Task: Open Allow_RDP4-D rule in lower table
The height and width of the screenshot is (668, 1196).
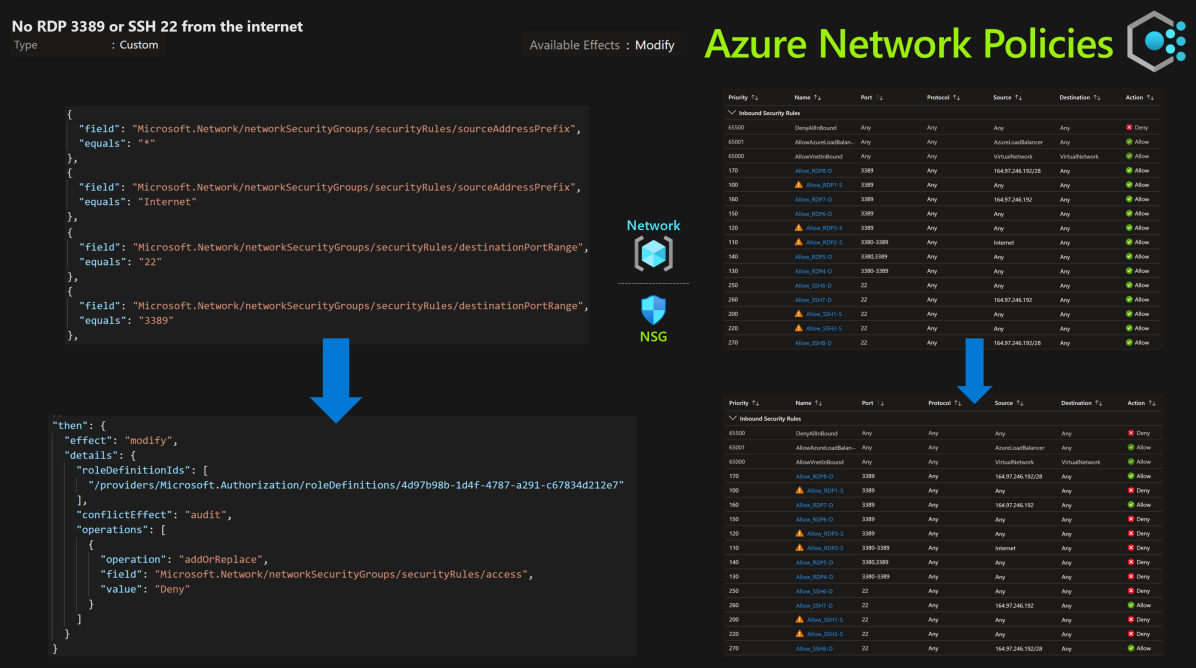Action: (x=815, y=576)
